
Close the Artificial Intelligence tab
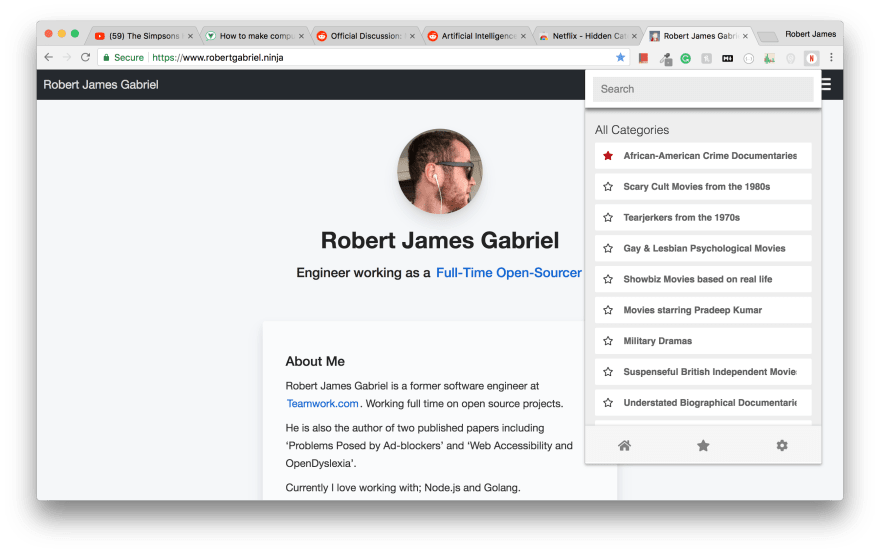(523, 36)
